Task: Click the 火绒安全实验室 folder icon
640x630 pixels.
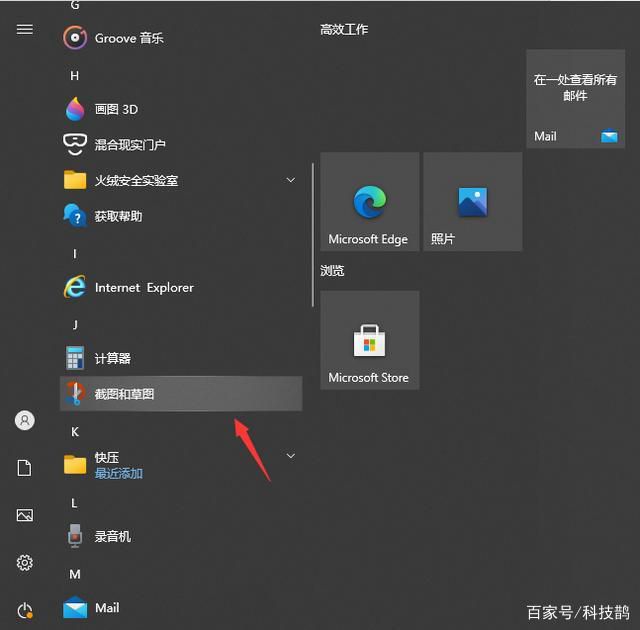Action: 75,180
